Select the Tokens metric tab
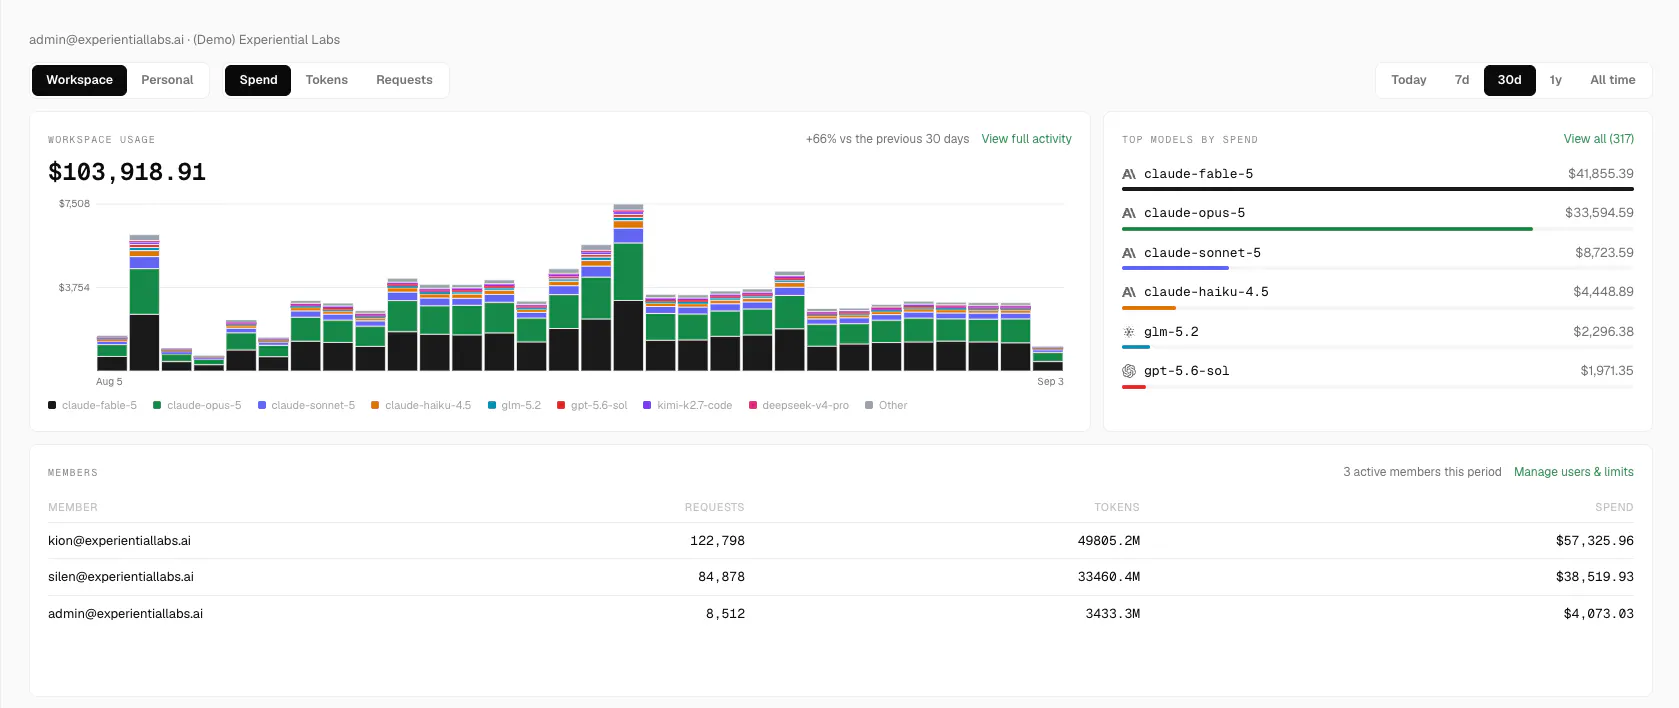The width and height of the screenshot is (1679, 708). [x=327, y=80]
